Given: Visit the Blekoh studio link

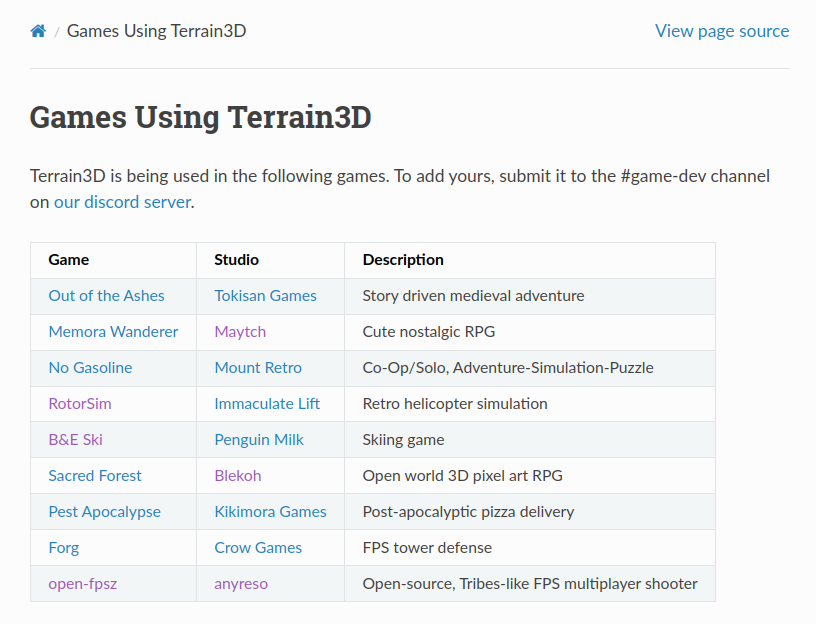Looking at the screenshot, I should pos(238,475).
